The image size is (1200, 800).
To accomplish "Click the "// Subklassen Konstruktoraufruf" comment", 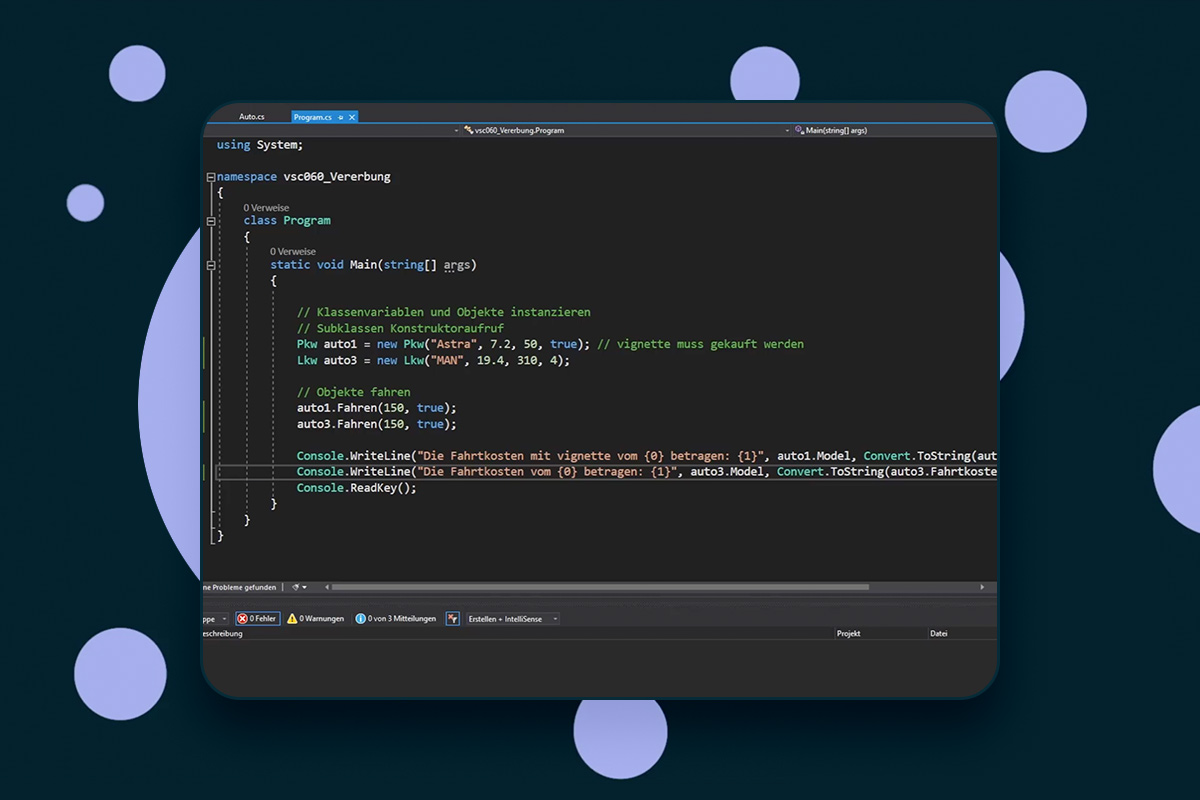I will pos(400,328).
